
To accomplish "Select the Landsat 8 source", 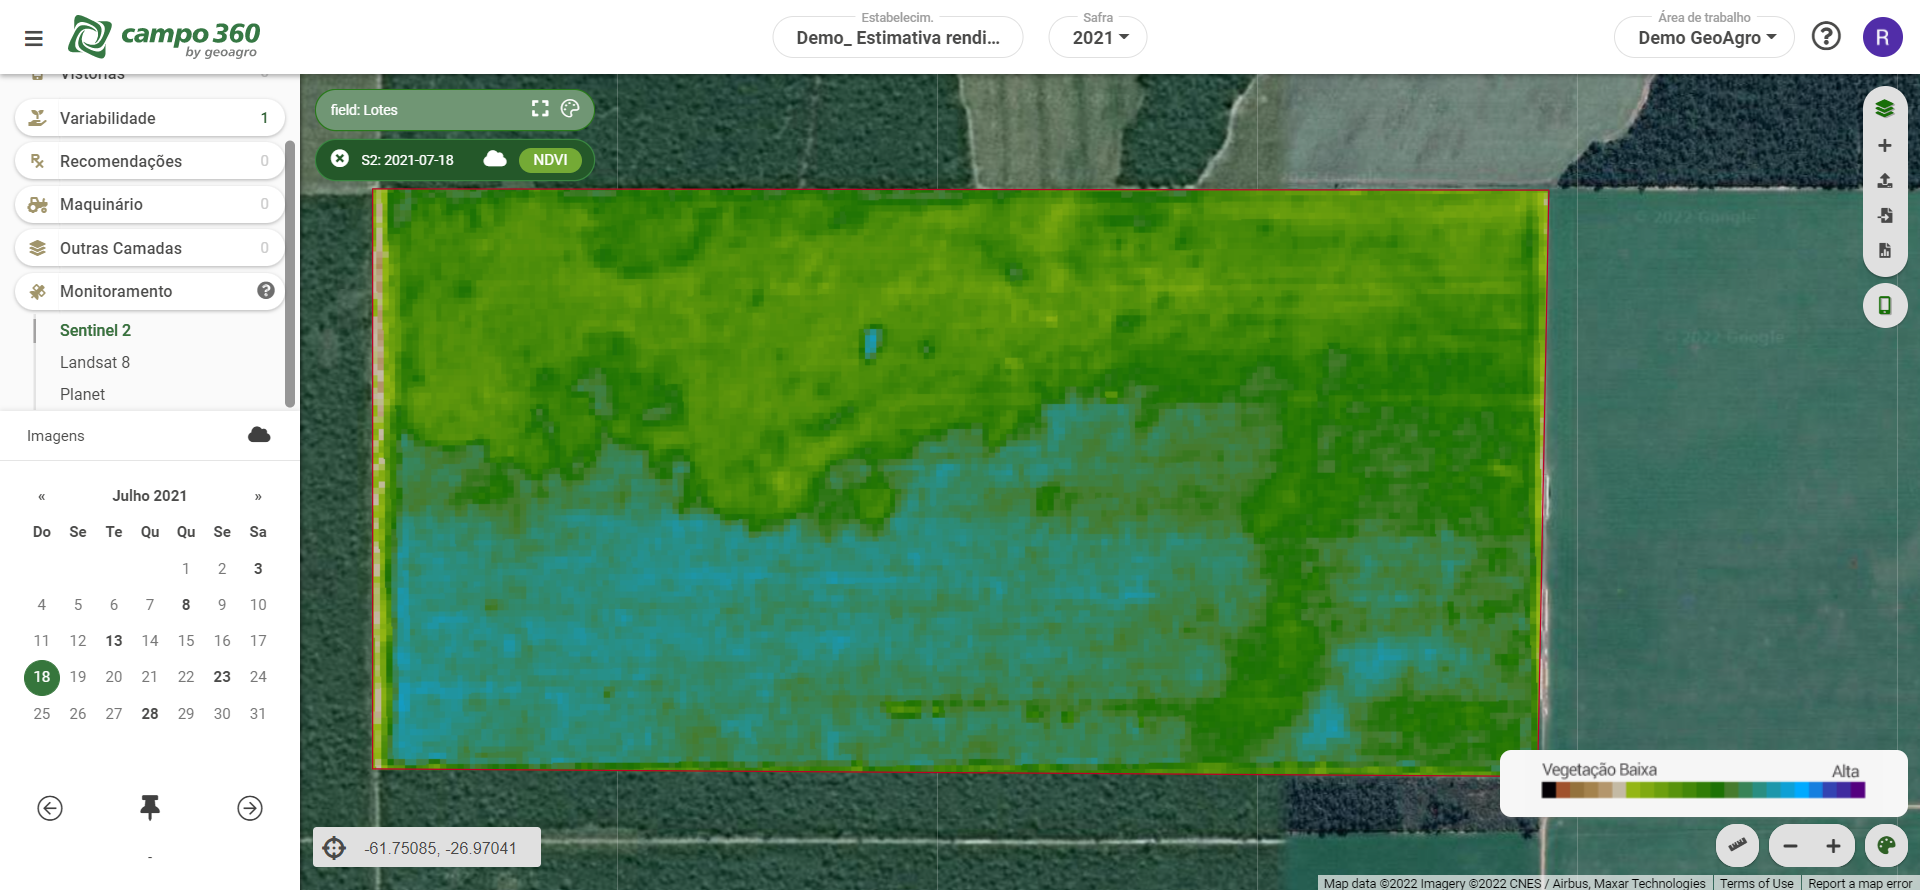I will point(95,362).
